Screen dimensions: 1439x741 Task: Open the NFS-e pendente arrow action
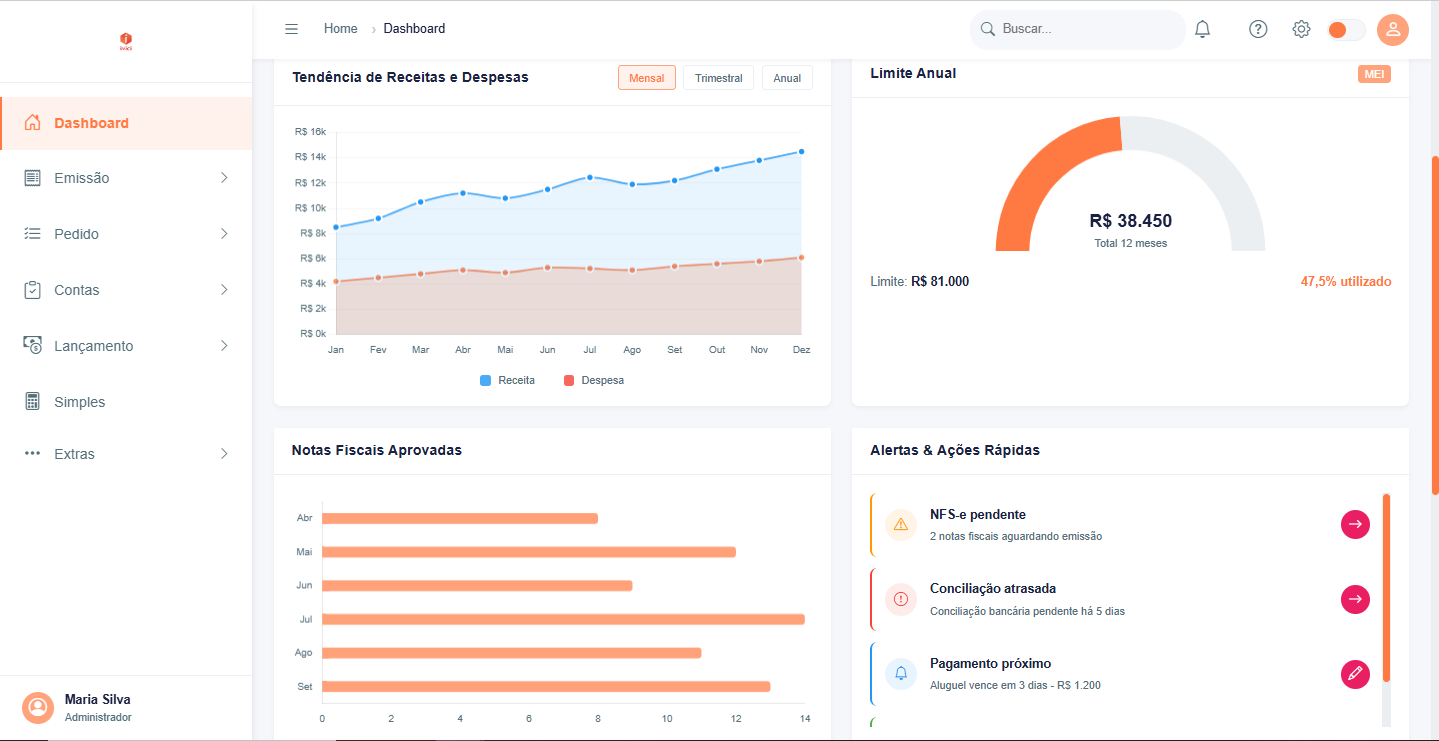point(1355,524)
